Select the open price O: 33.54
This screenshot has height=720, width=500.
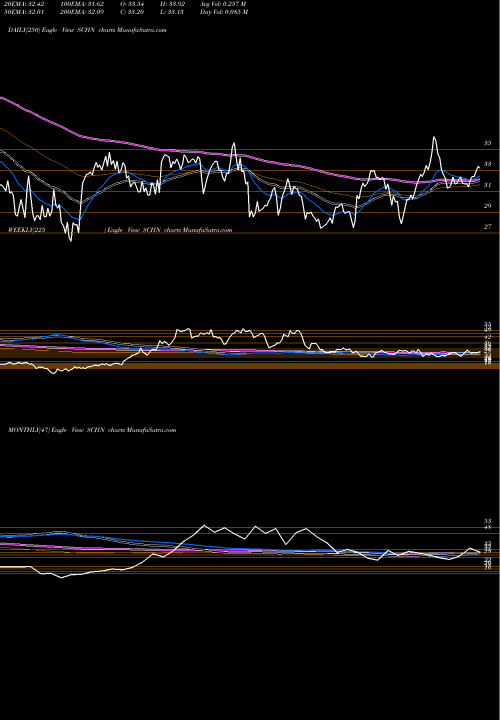(x=134, y=4)
